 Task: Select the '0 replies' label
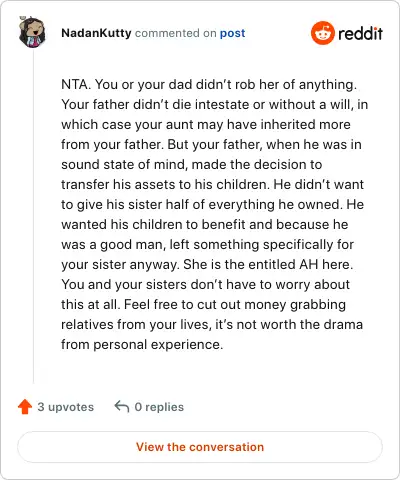point(159,407)
